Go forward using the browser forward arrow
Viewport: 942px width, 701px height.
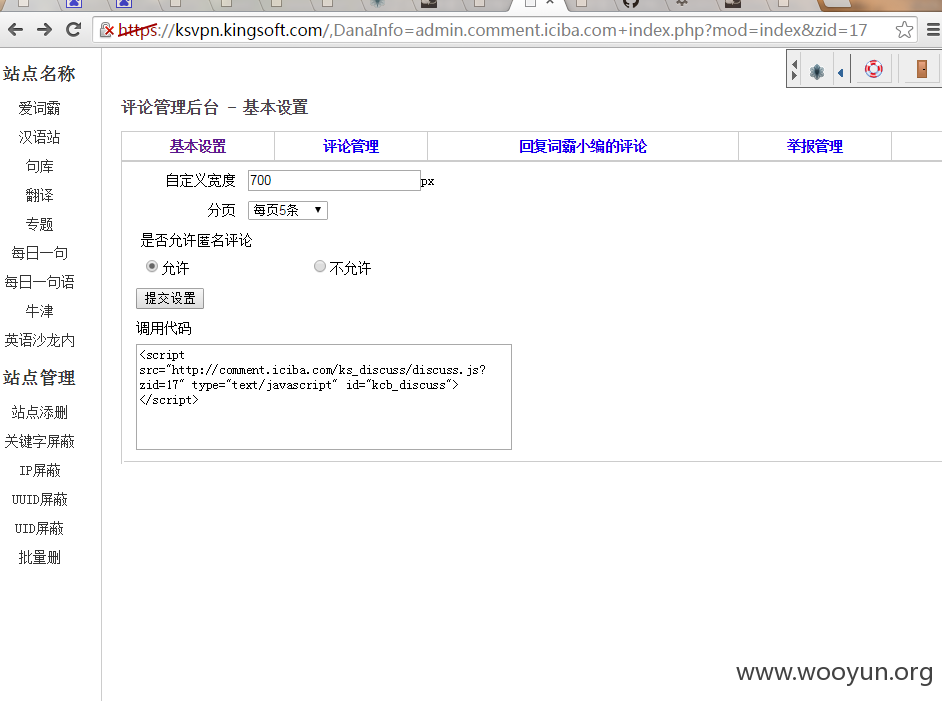pyautogui.click(x=44, y=29)
